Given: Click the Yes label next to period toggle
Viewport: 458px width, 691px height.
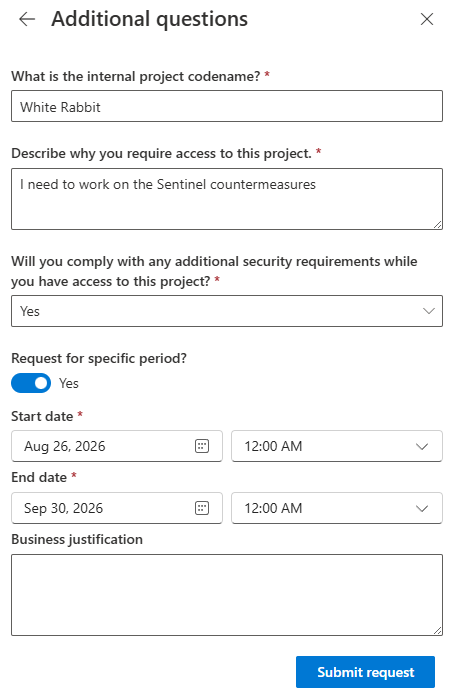Looking at the screenshot, I should click(x=69, y=383).
